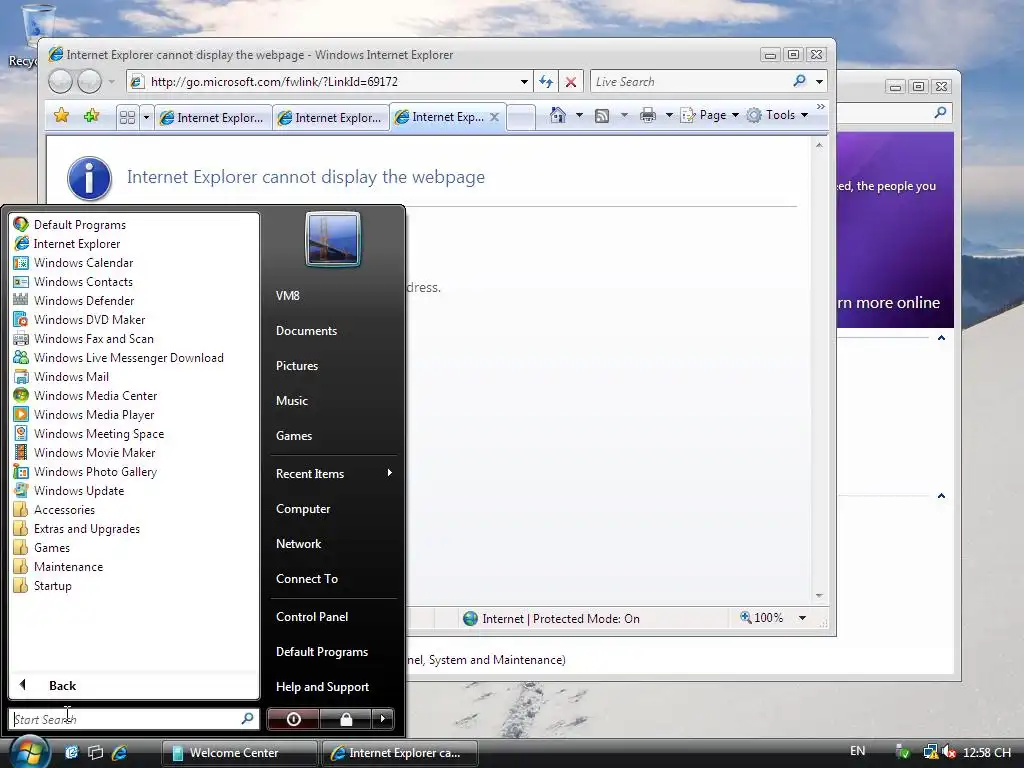Open Pictures from Start menu
The image size is (1024, 768).
[x=296, y=366]
